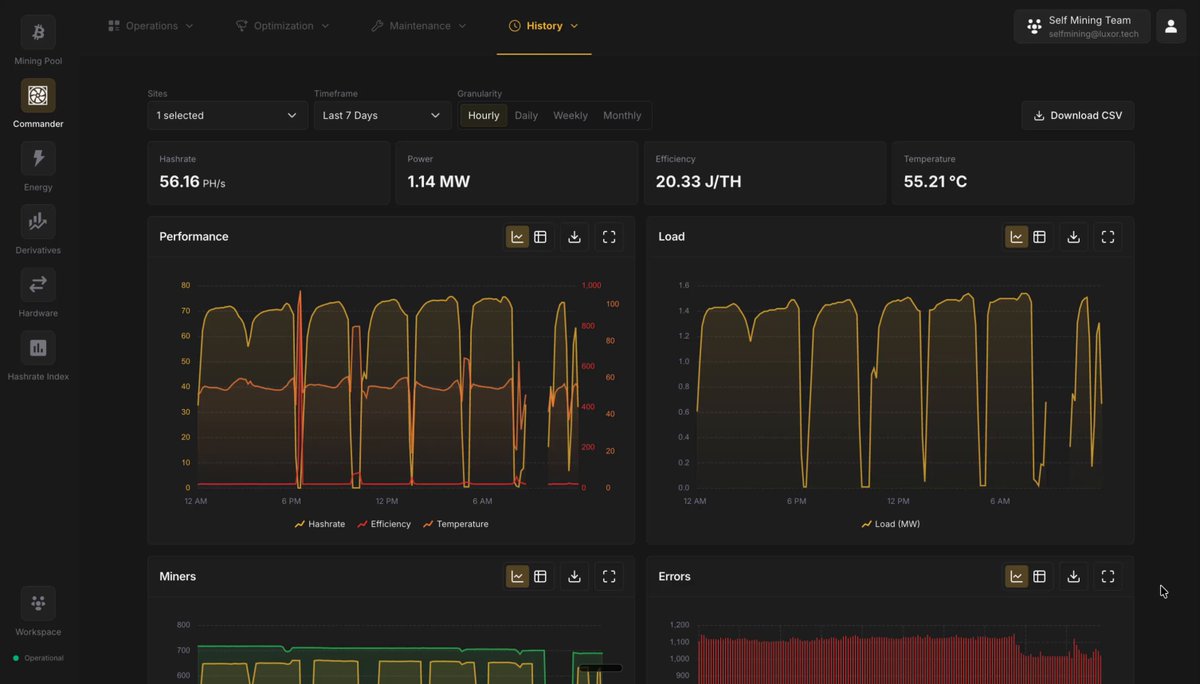Expand Performance chart to fullscreen
1200x684 pixels.
[609, 237]
